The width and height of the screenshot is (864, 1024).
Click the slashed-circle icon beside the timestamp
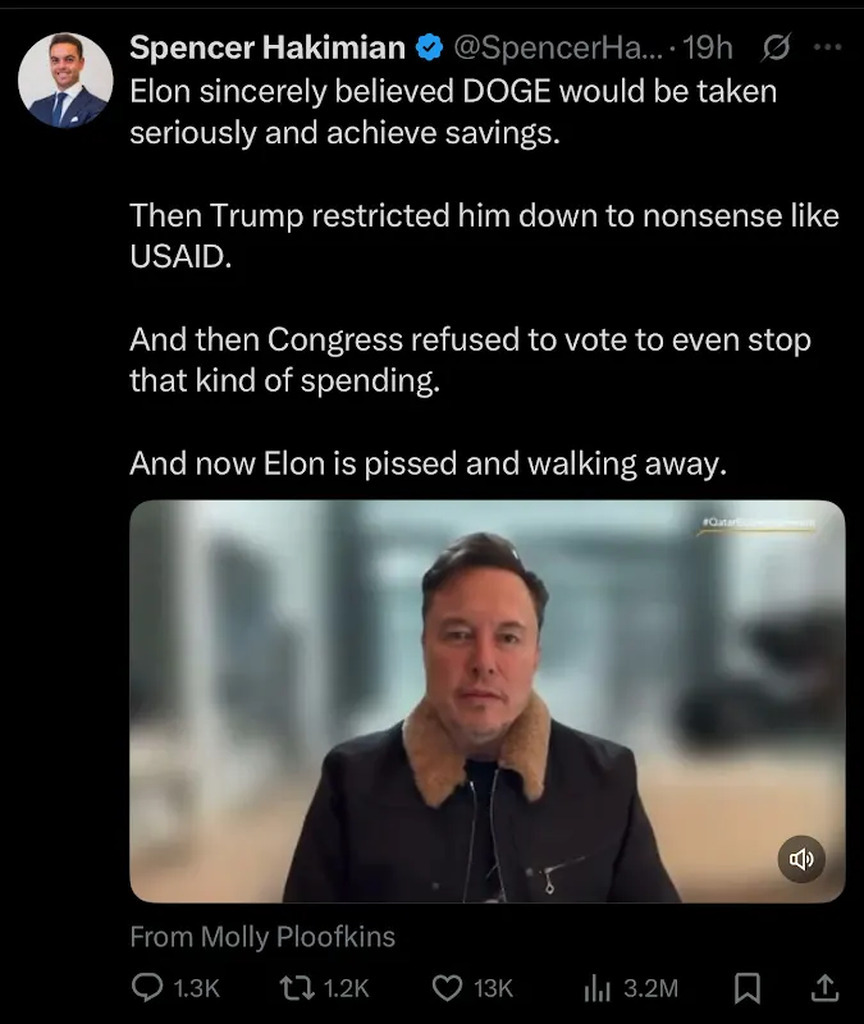coord(776,47)
